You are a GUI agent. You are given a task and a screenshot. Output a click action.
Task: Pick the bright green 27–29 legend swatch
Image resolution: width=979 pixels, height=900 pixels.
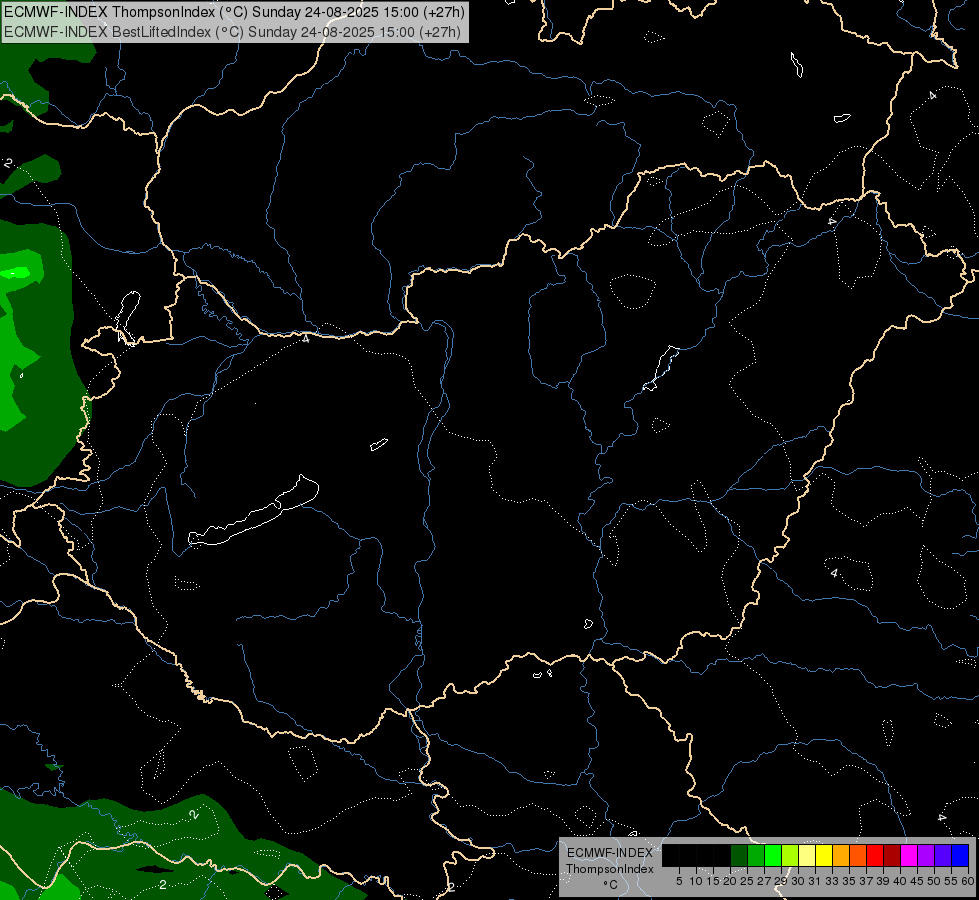pos(773,855)
